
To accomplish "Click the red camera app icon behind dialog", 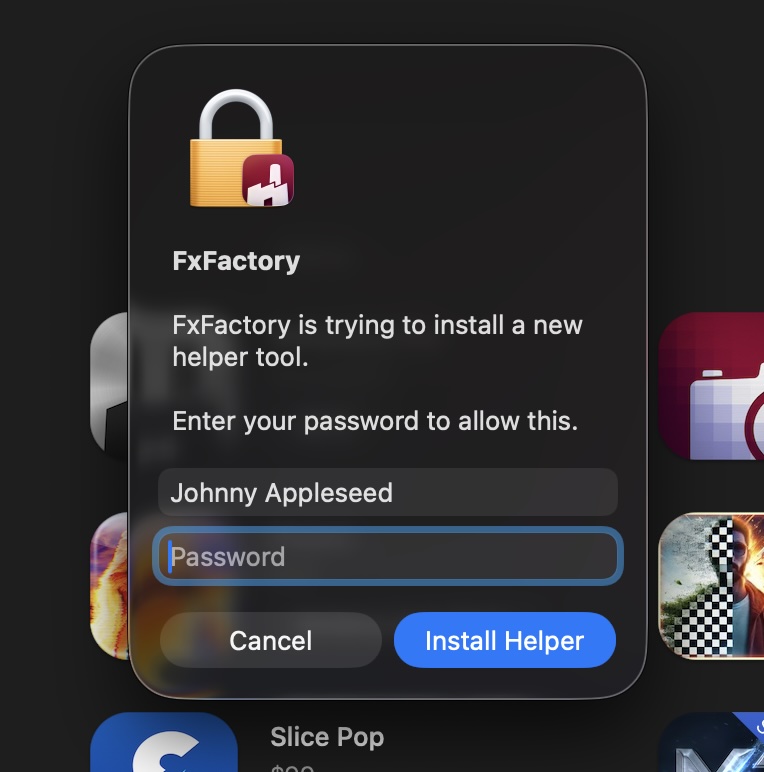I will pos(711,386).
